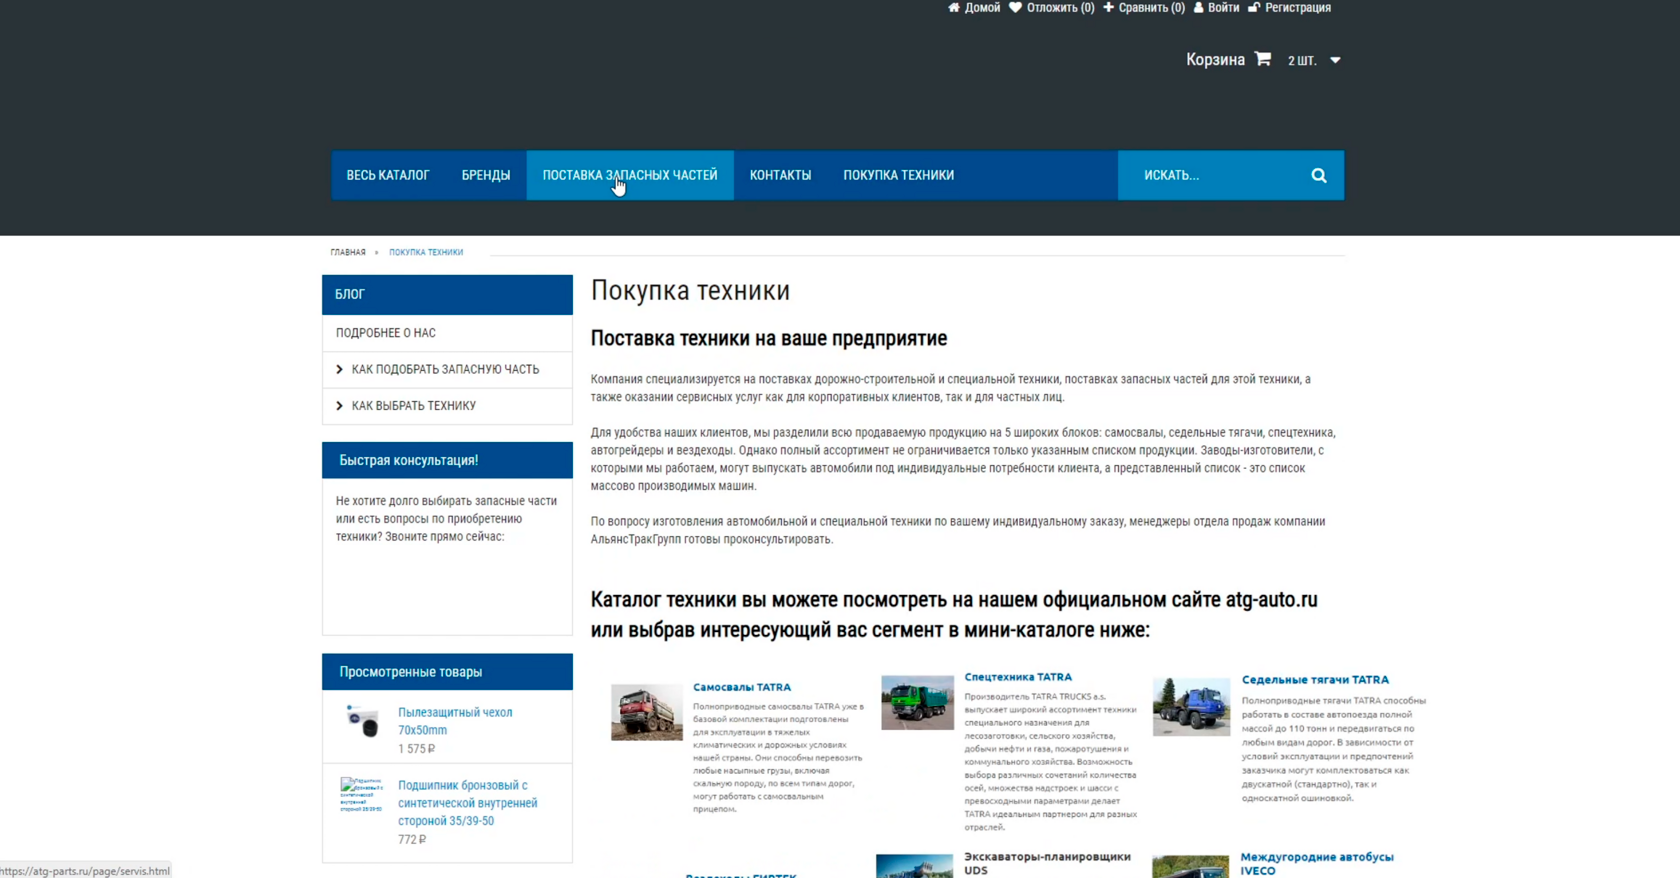This screenshot has height=878, width=1680.
Task: Click the plus icon beside Сравнить
Action: (1108, 7)
